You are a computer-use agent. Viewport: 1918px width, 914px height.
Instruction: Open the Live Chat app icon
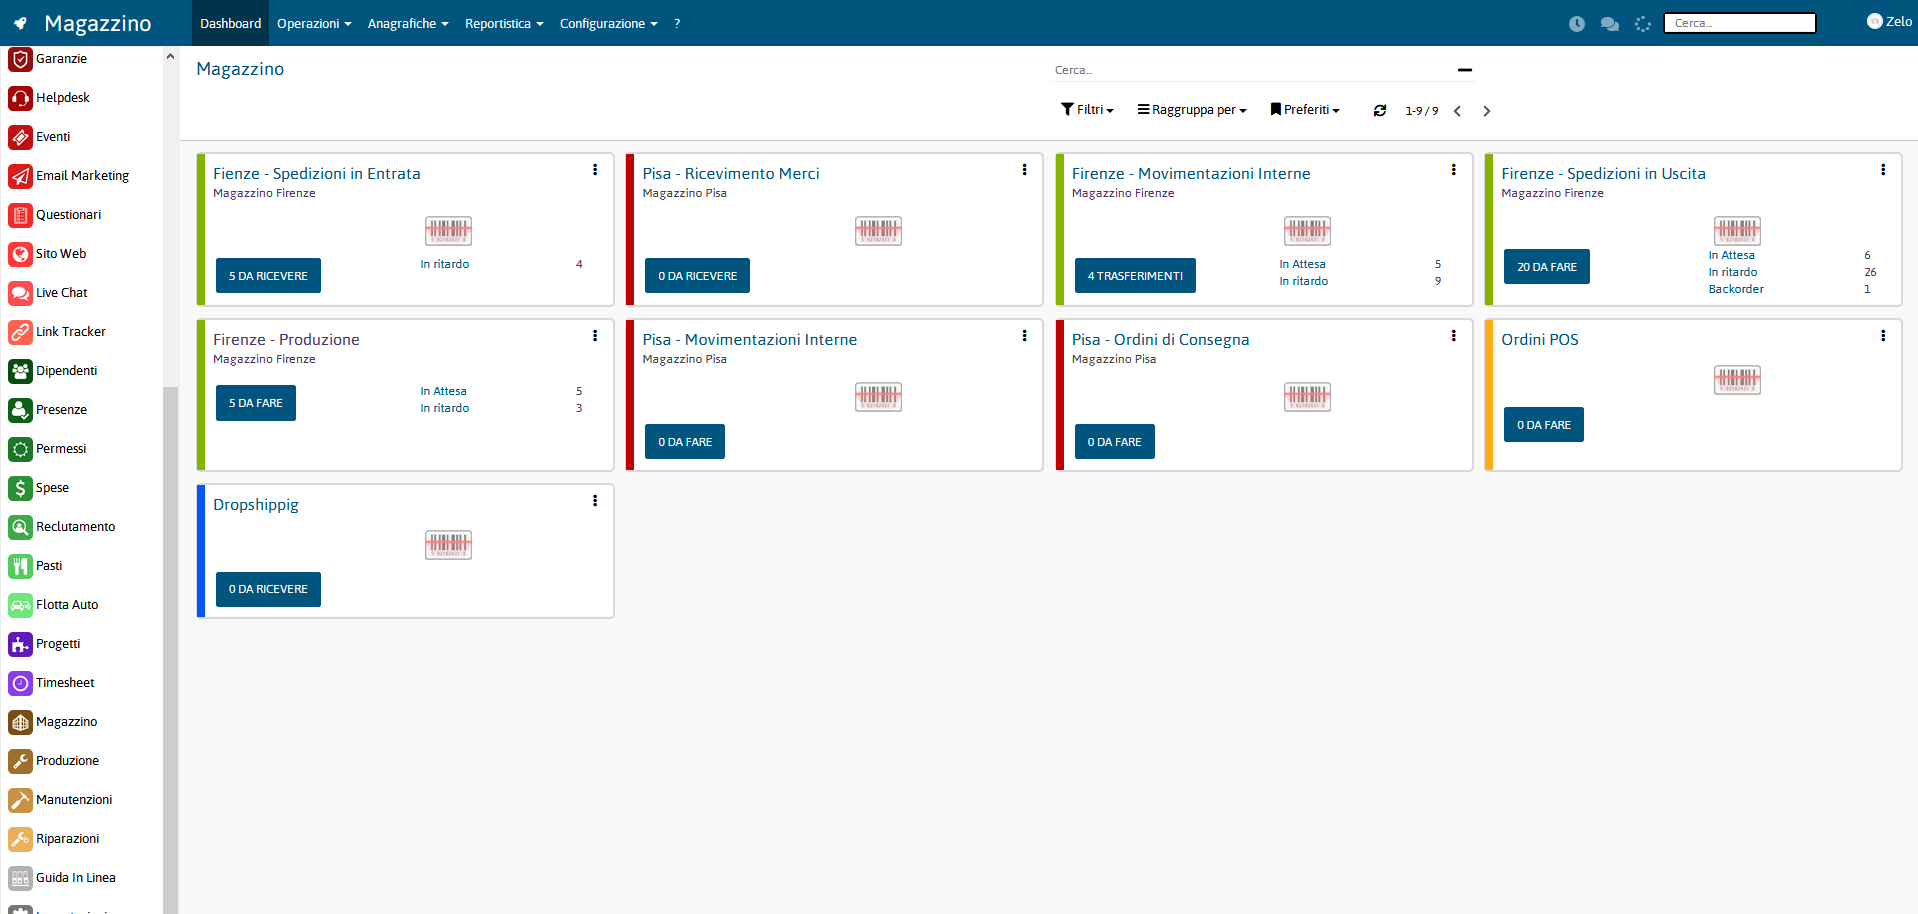click(x=20, y=293)
